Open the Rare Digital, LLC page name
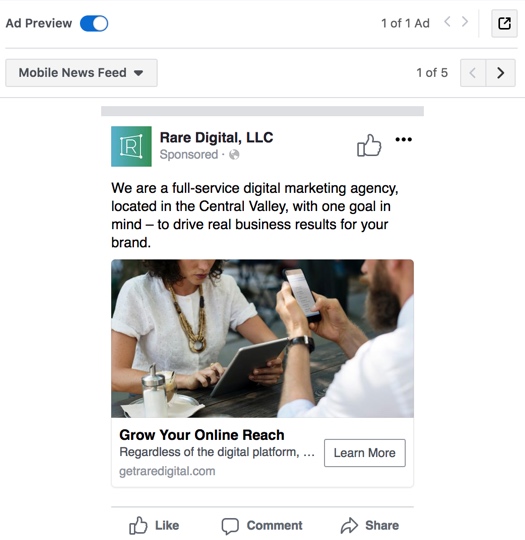525x540 pixels. pos(216,137)
